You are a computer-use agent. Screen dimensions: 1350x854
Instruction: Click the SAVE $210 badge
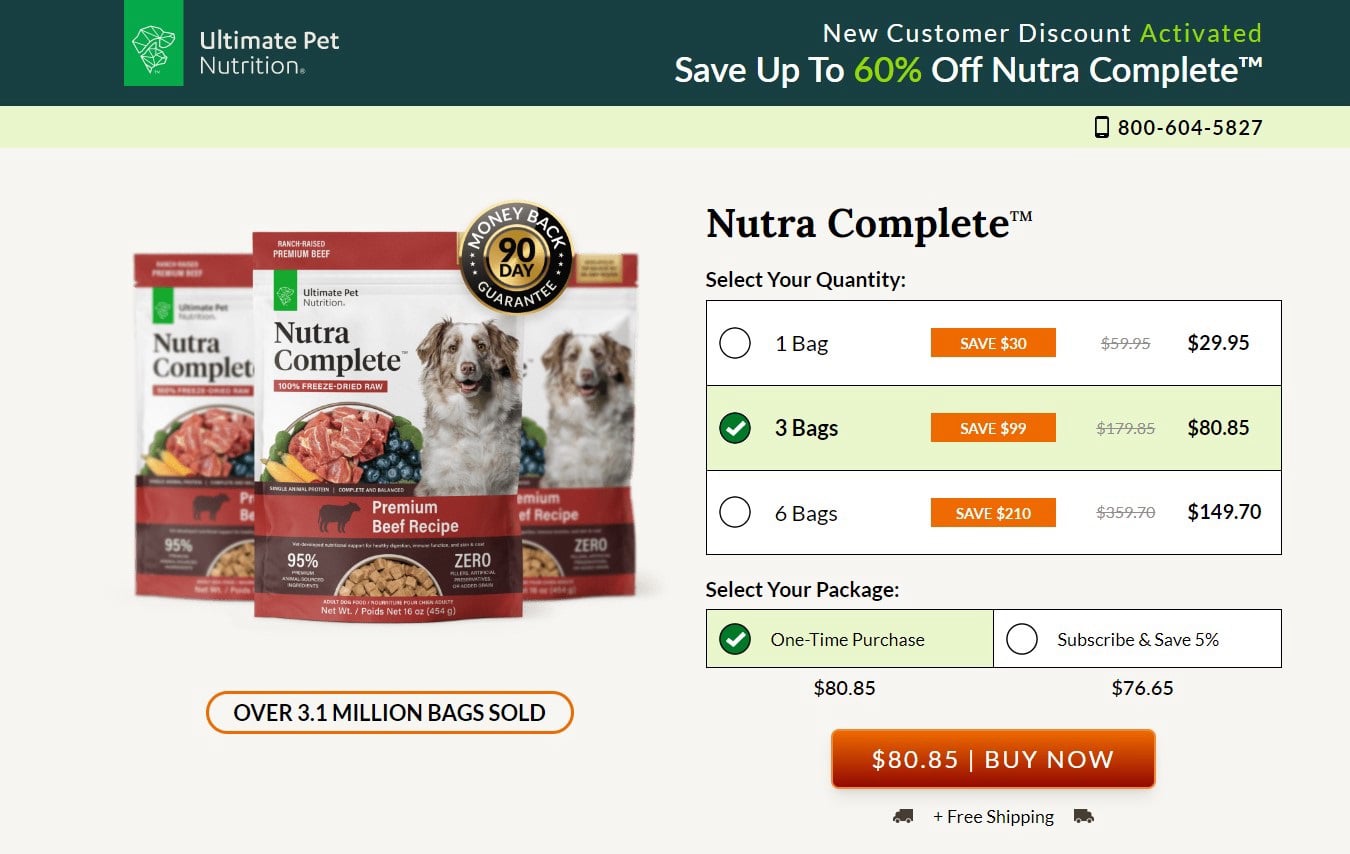(993, 512)
